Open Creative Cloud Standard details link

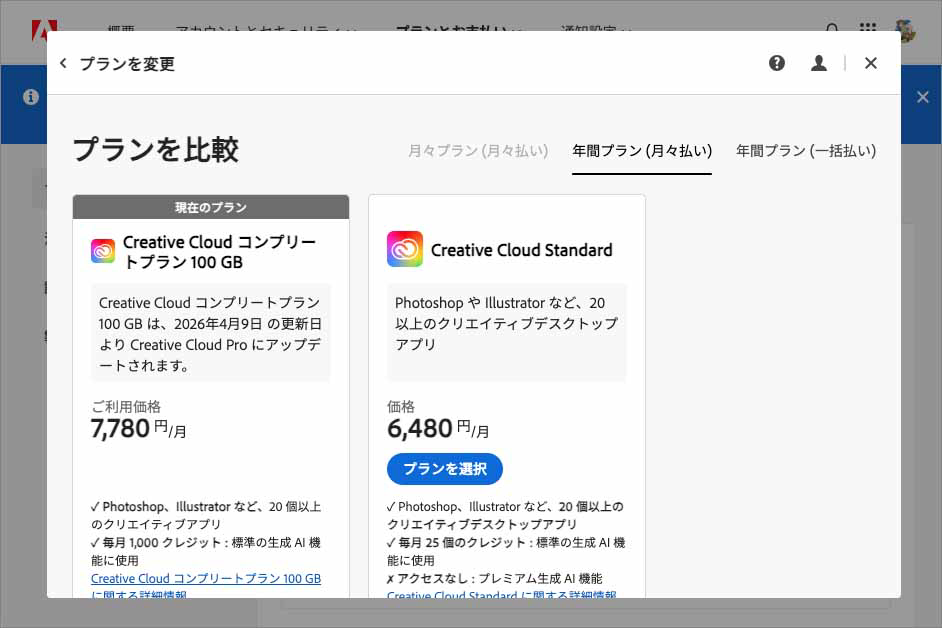point(501,596)
